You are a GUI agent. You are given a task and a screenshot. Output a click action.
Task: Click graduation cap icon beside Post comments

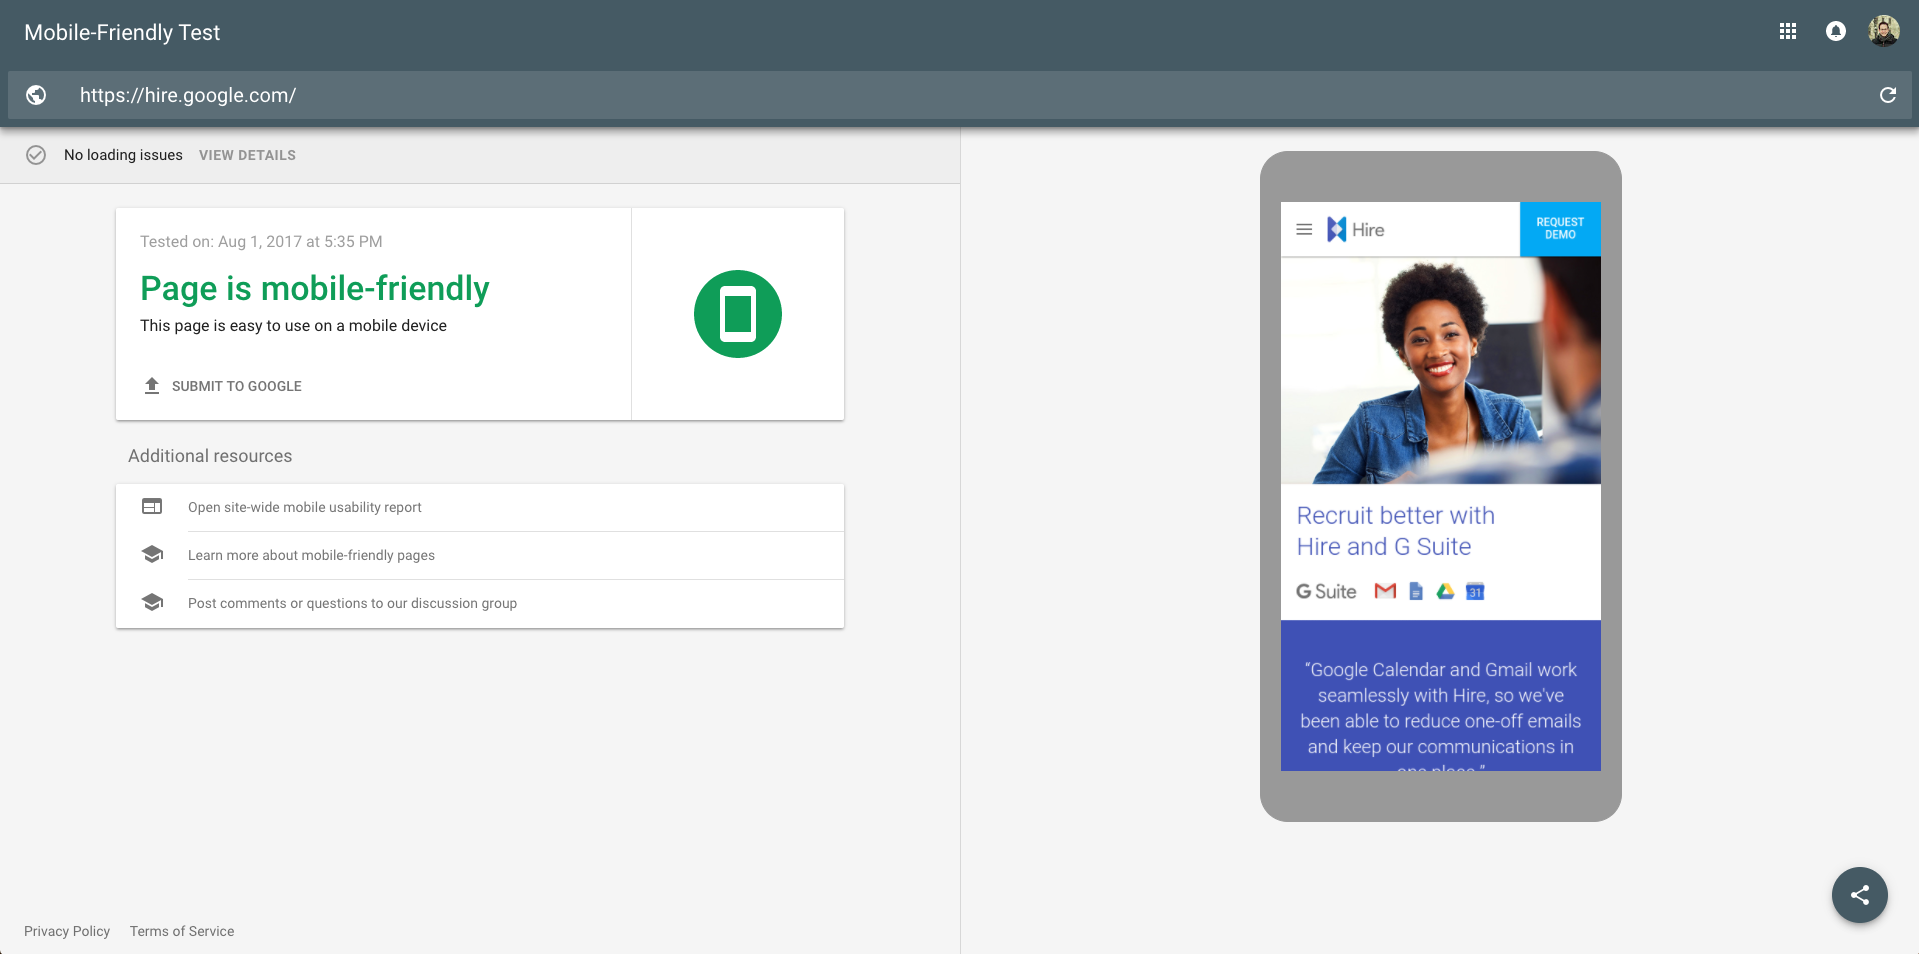[152, 603]
